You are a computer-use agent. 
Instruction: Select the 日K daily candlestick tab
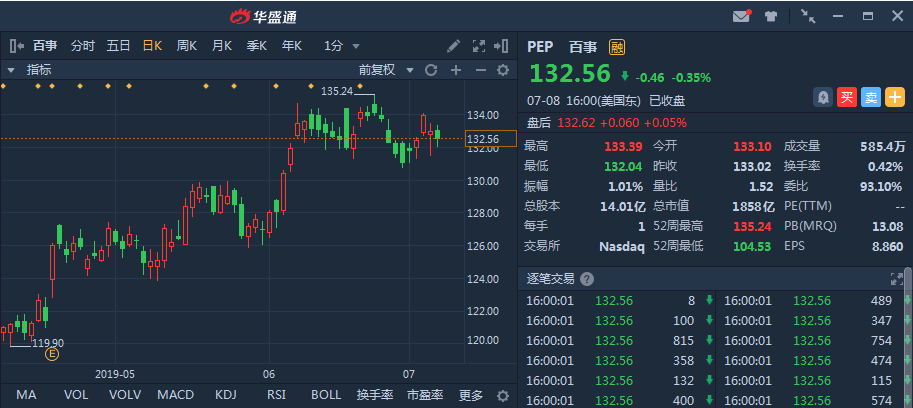click(x=153, y=46)
